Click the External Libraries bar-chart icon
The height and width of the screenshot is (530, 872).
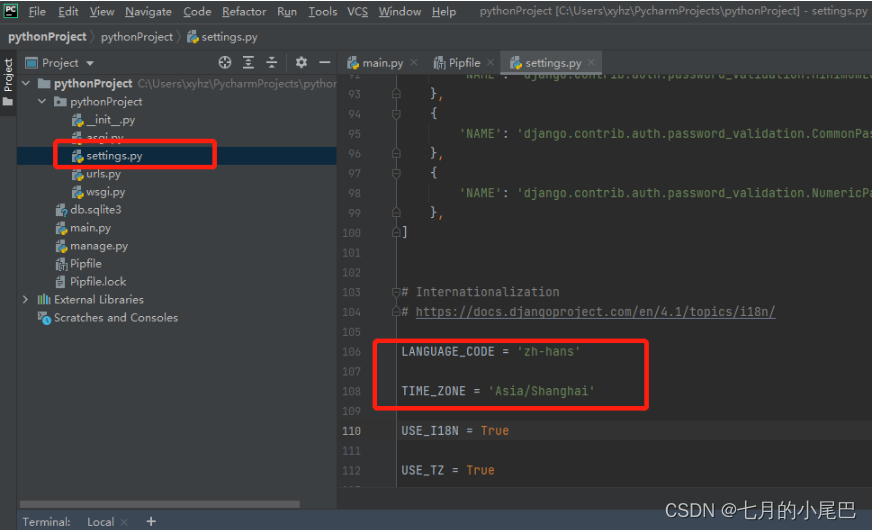point(44,299)
